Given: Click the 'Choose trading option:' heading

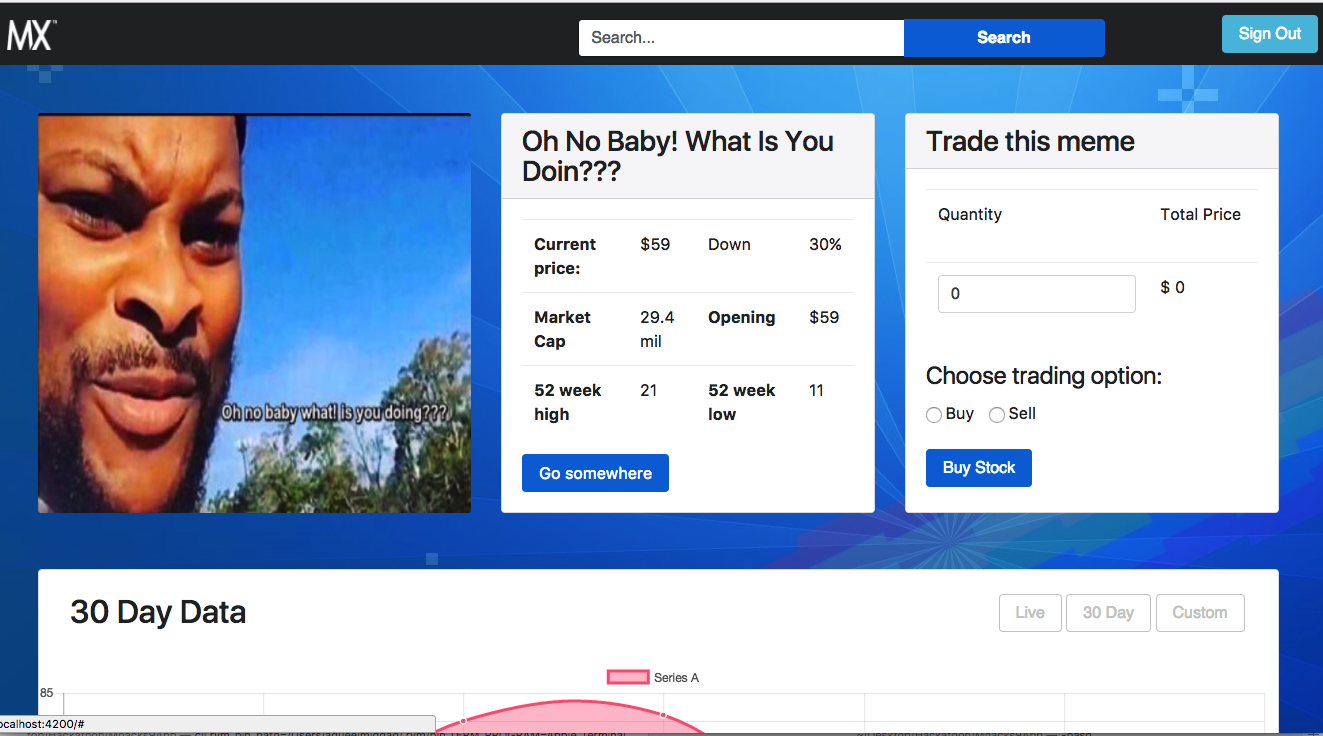Looking at the screenshot, I should (x=1044, y=376).
